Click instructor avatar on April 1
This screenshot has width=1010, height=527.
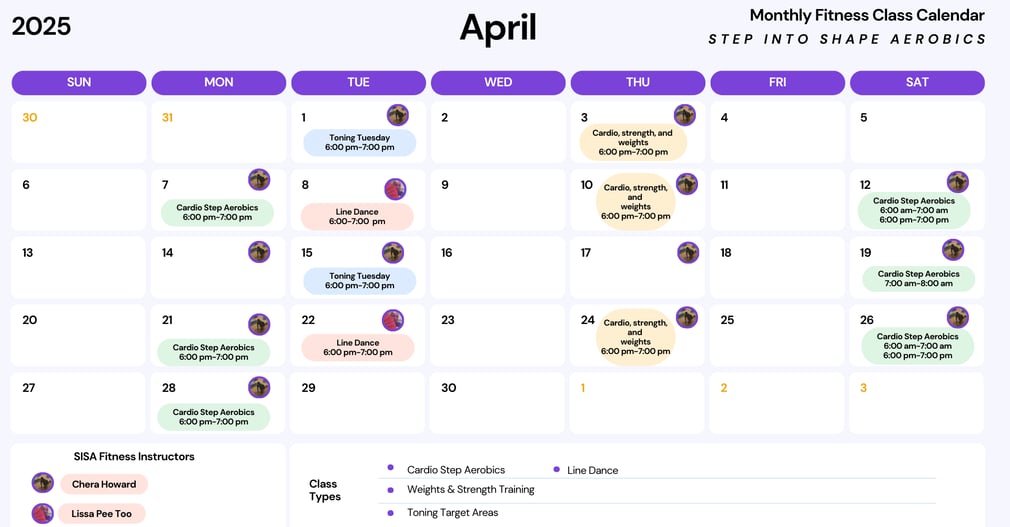click(397, 115)
